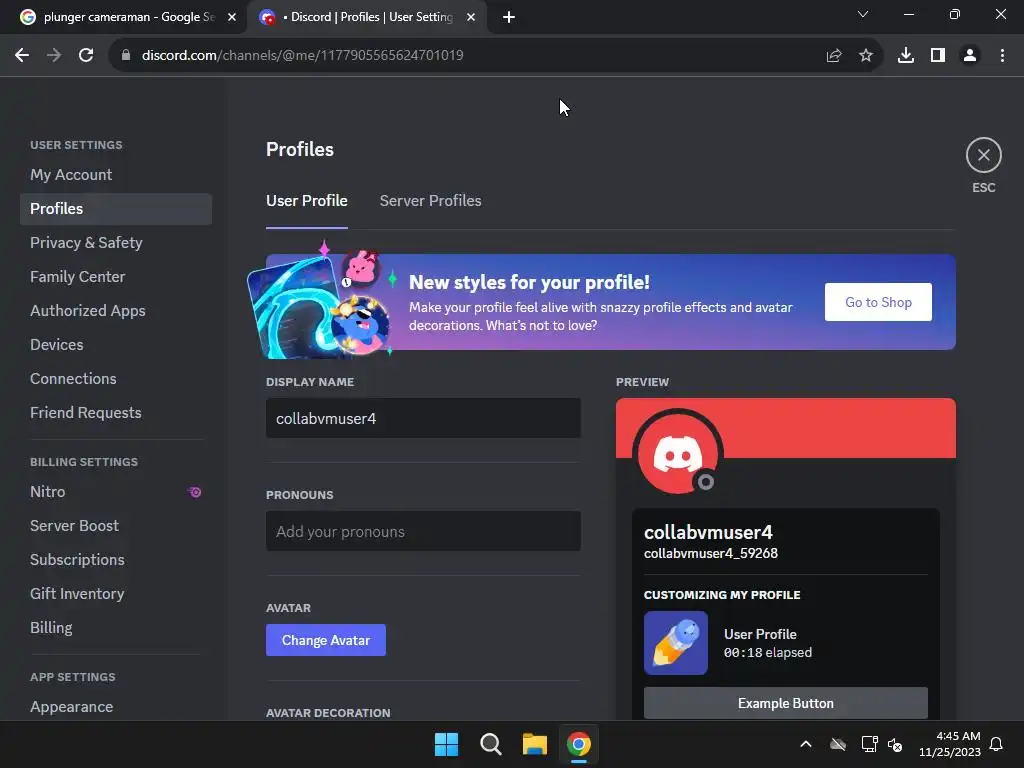The width and height of the screenshot is (1024, 768).
Task: Click the browser address bar URL
Action: (302, 56)
